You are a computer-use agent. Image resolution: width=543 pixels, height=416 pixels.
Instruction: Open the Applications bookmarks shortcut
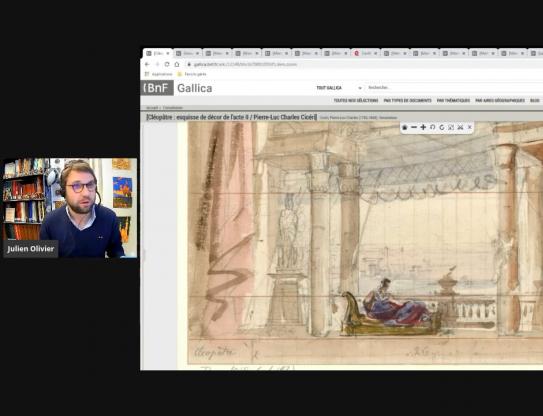[x=159, y=74]
